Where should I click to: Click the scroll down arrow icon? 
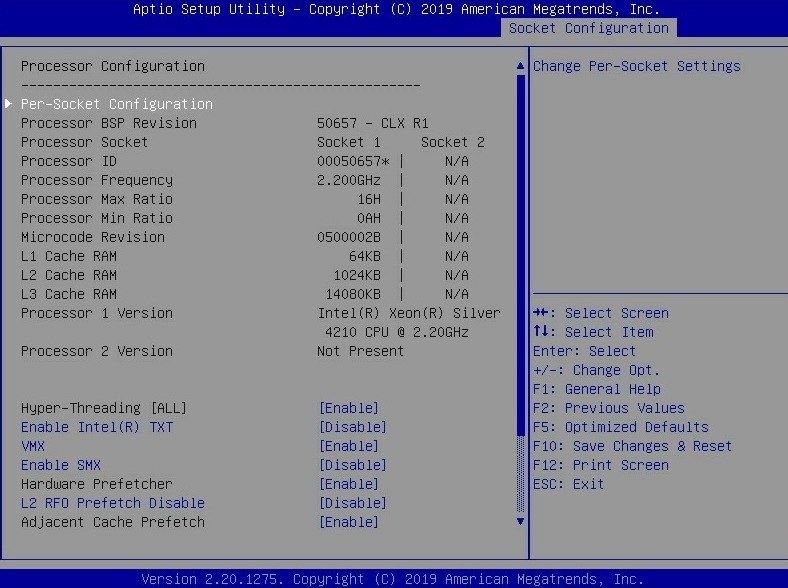(520, 522)
